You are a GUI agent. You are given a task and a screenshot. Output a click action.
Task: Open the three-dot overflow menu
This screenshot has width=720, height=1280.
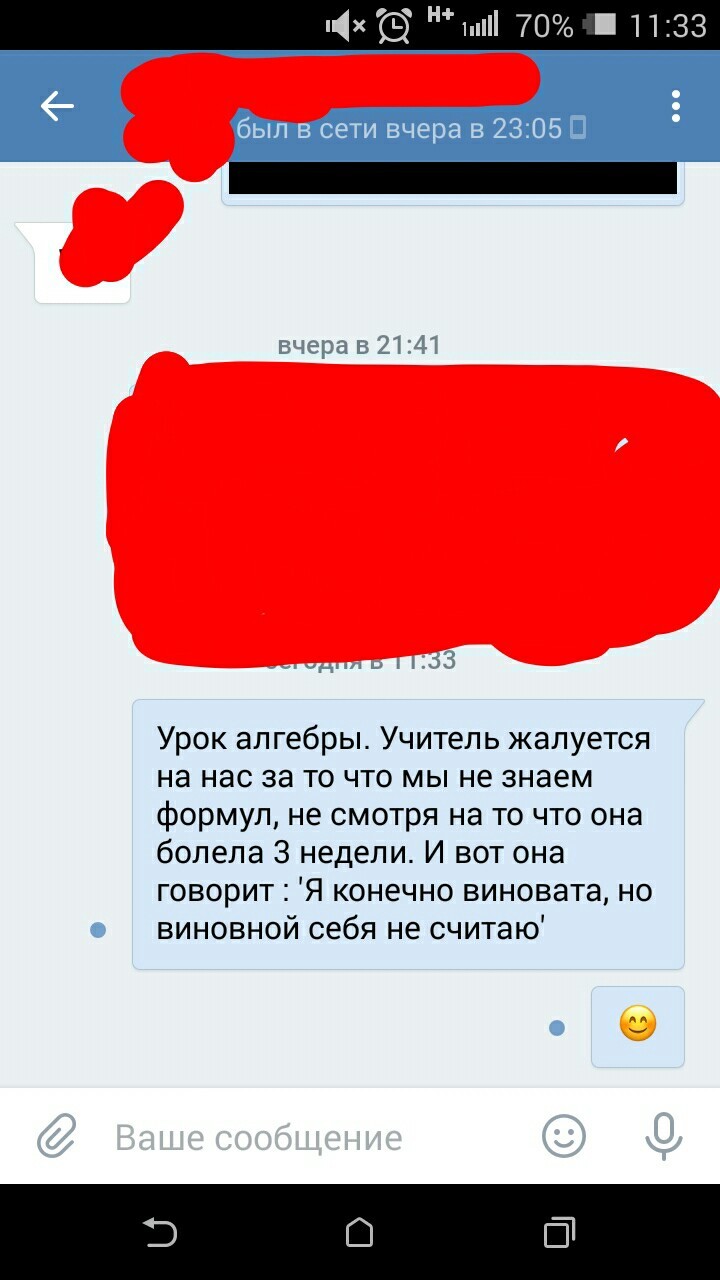click(x=676, y=106)
